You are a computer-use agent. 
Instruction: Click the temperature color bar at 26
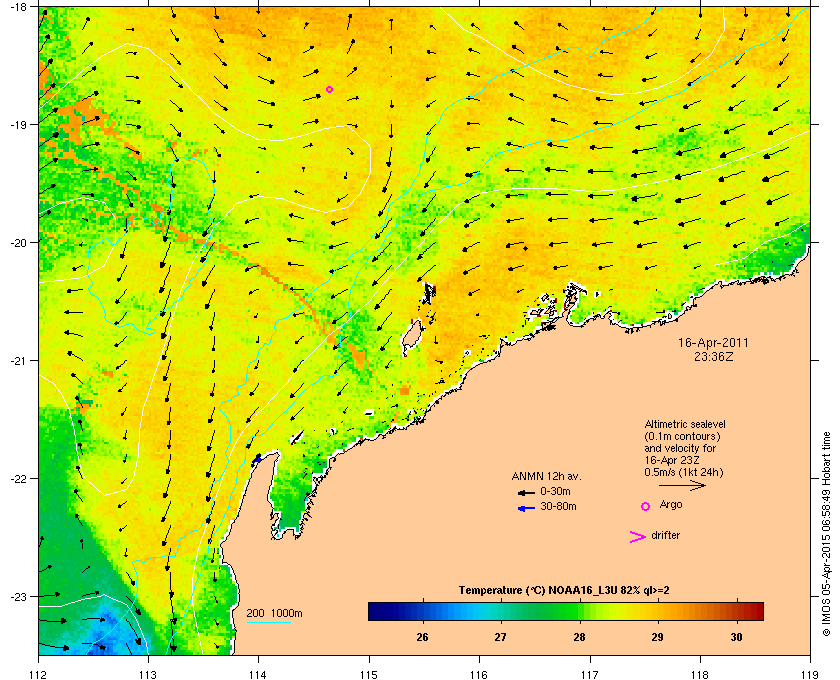(x=423, y=611)
